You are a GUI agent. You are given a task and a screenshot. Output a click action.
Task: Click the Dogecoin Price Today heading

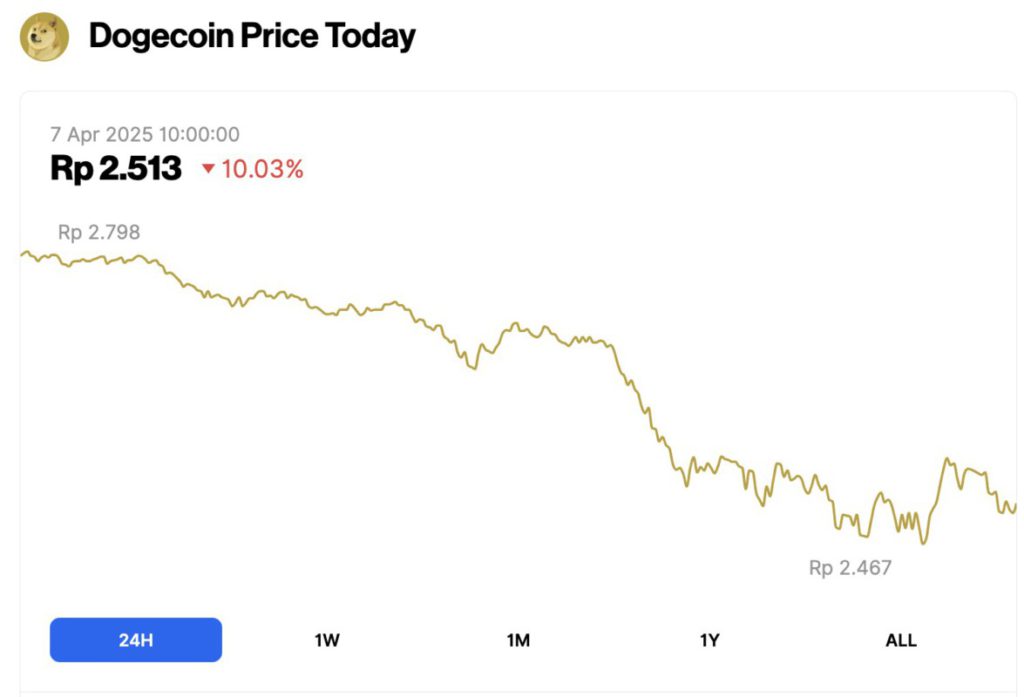pyautogui.click(x=252, y=37)
